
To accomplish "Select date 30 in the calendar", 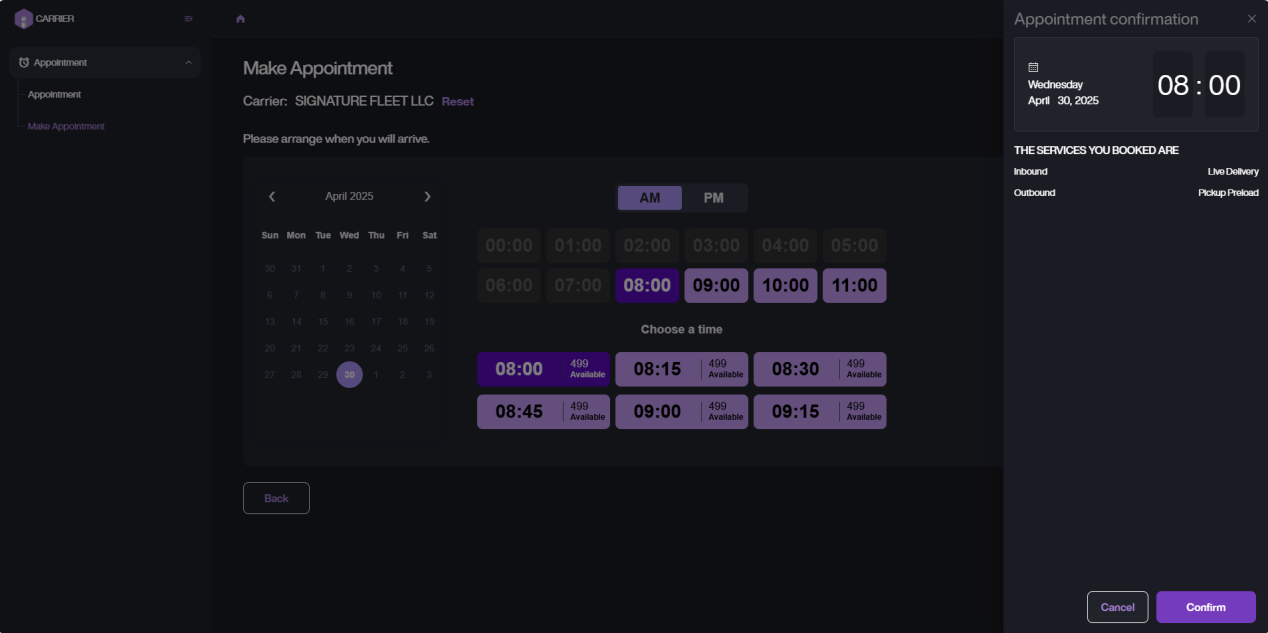I will tap(349, 375).
